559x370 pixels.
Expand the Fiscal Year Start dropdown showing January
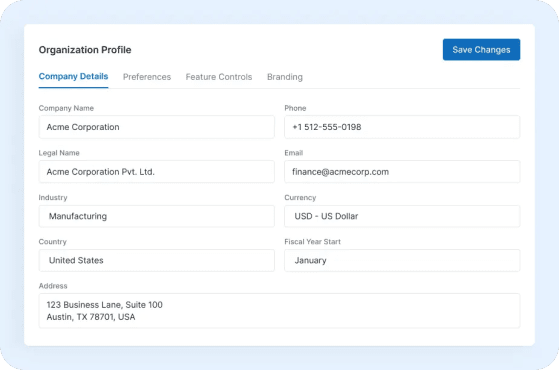[x=402, y=260]
